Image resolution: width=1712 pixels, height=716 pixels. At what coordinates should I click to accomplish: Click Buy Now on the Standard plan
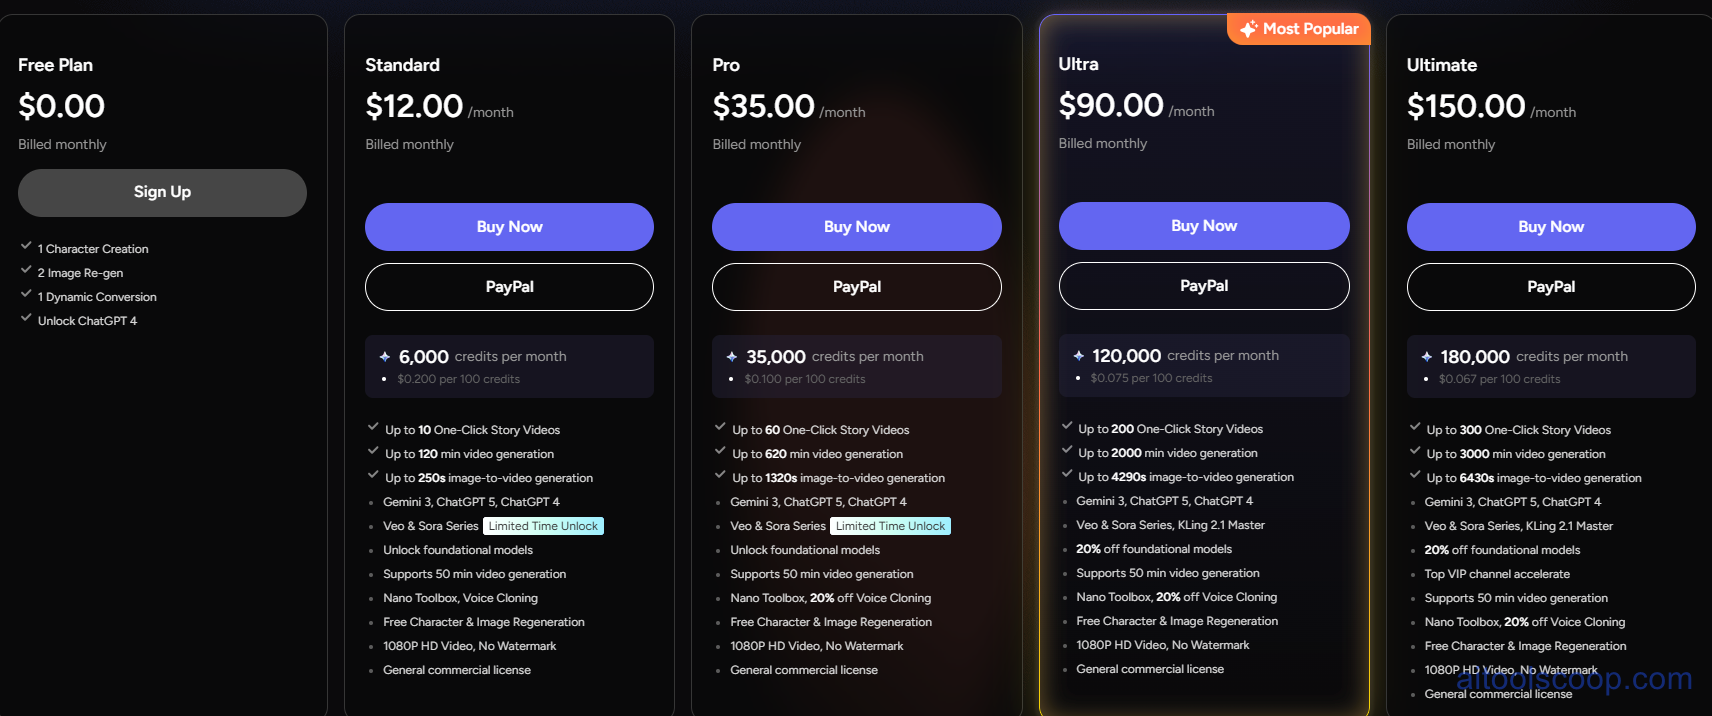tap(509, 227)
